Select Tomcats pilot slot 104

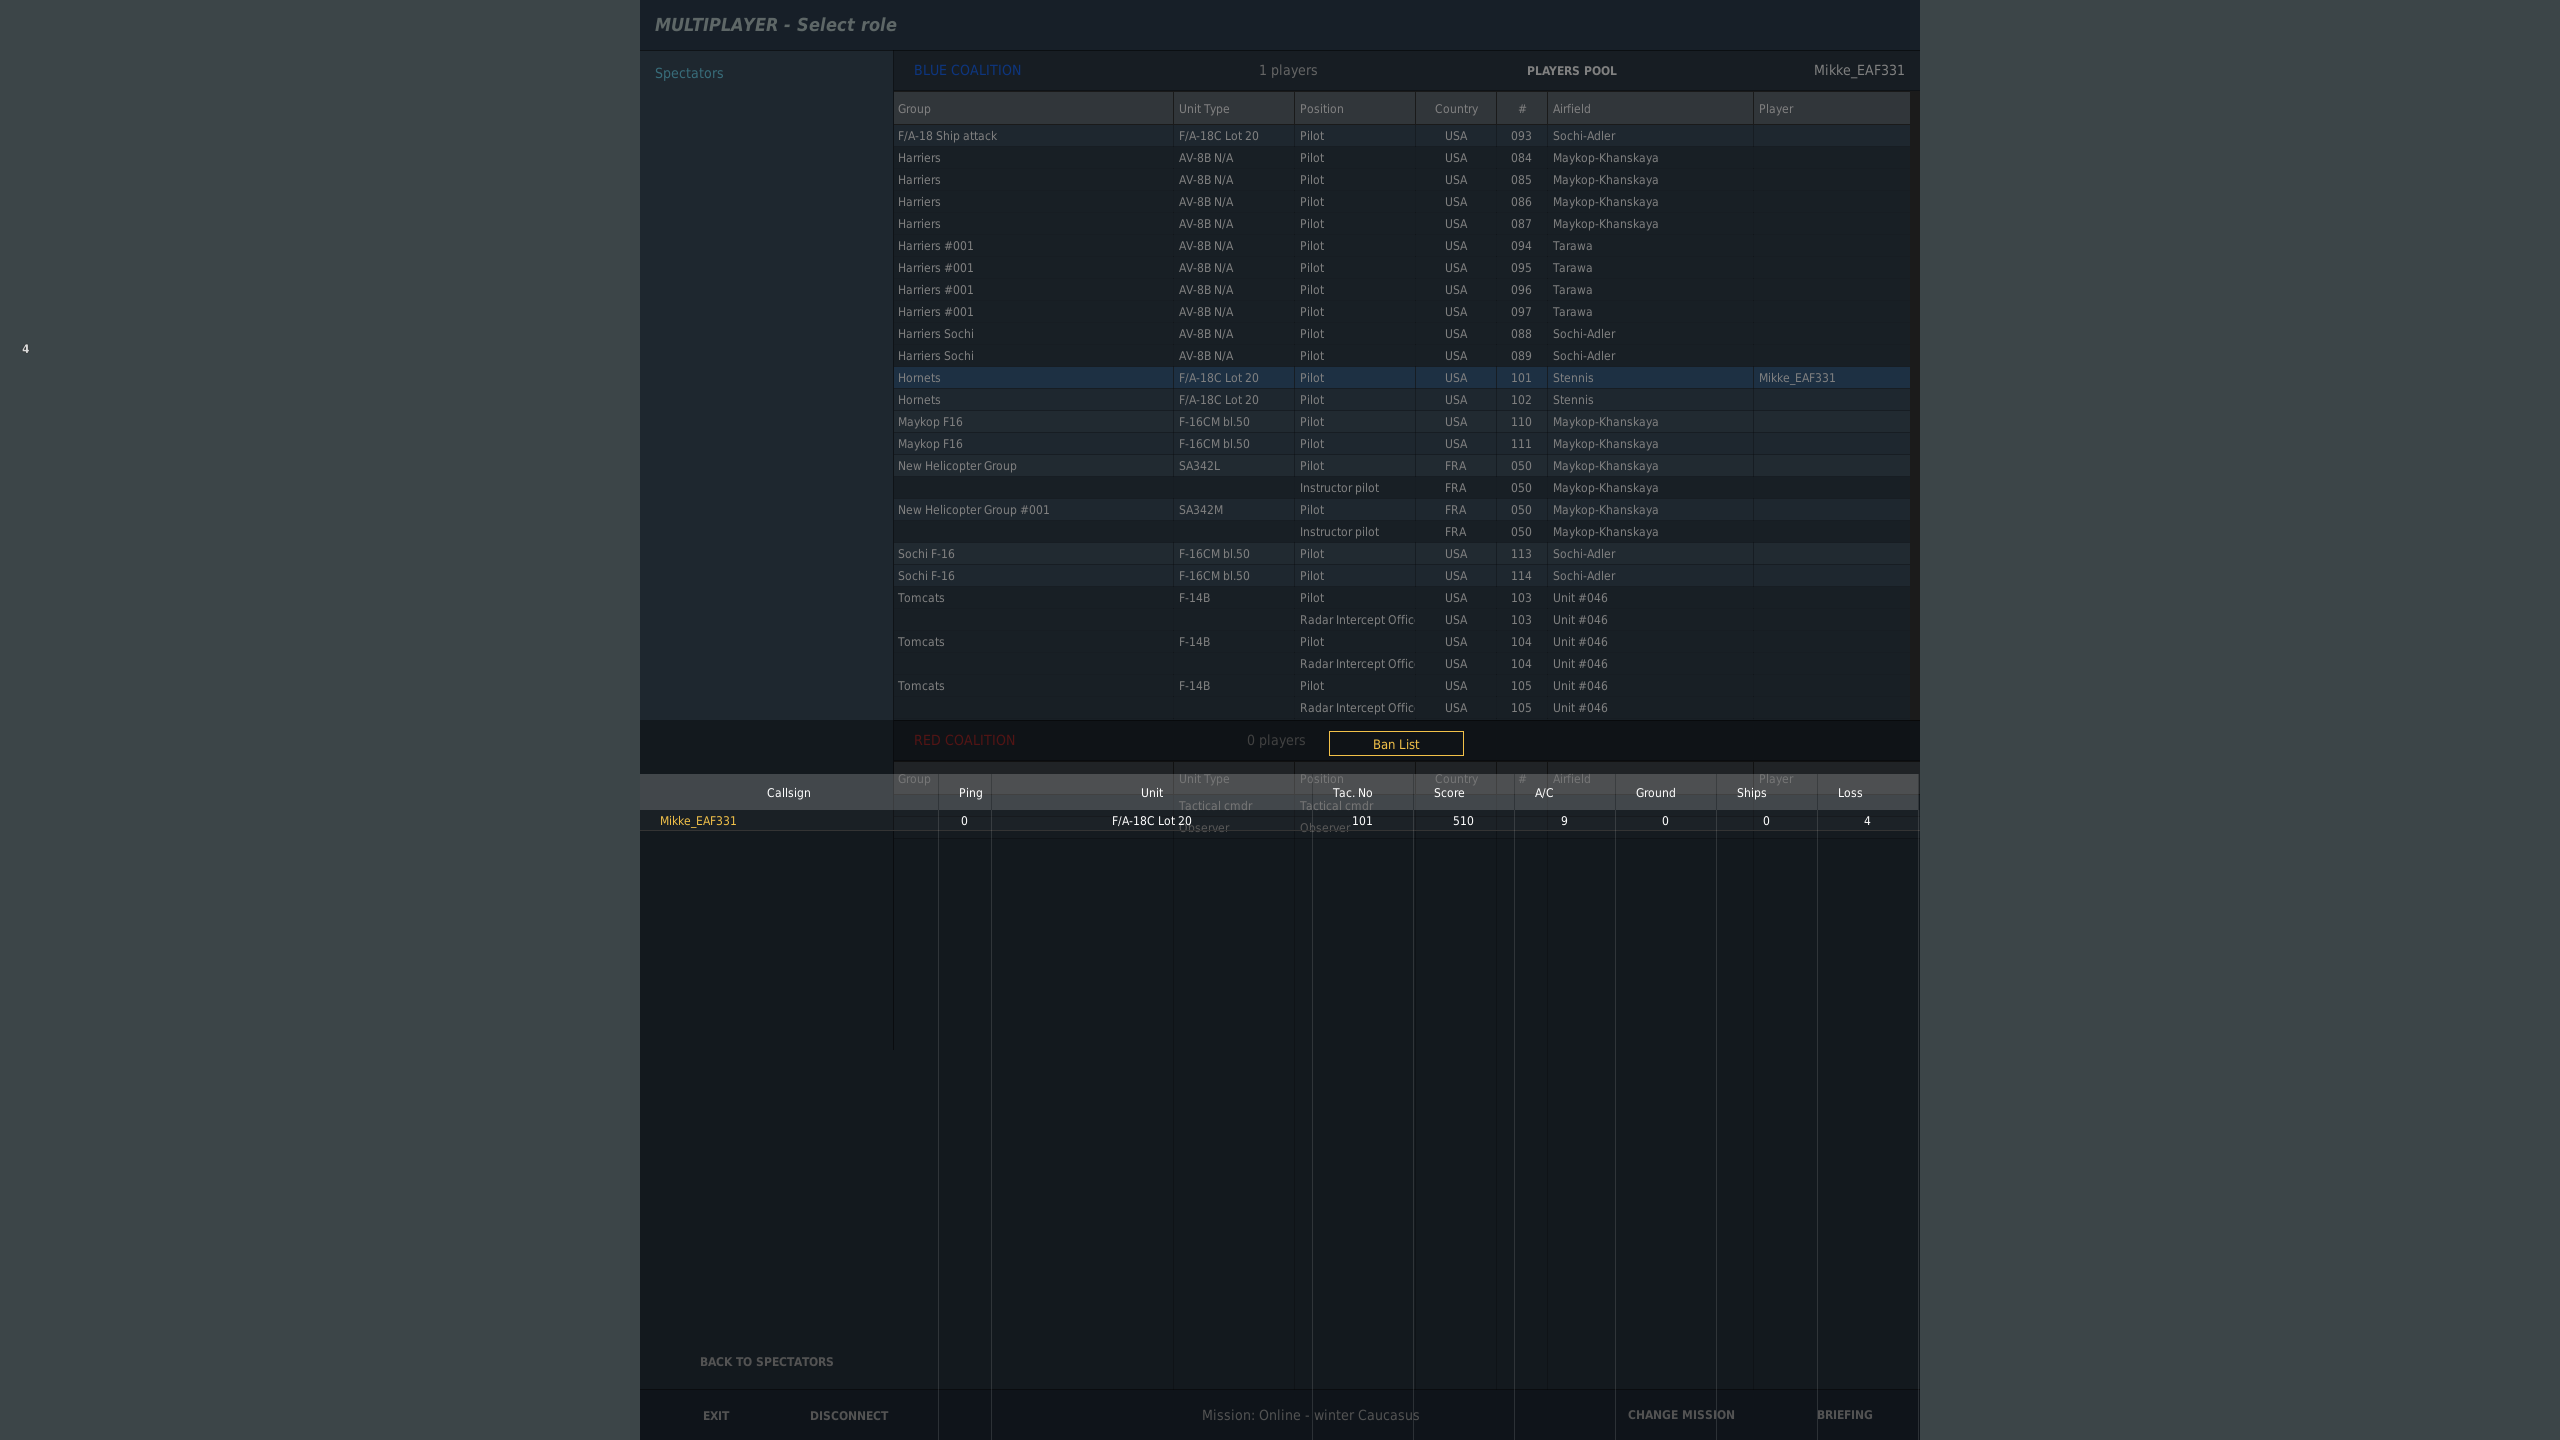coord(1401,642)
